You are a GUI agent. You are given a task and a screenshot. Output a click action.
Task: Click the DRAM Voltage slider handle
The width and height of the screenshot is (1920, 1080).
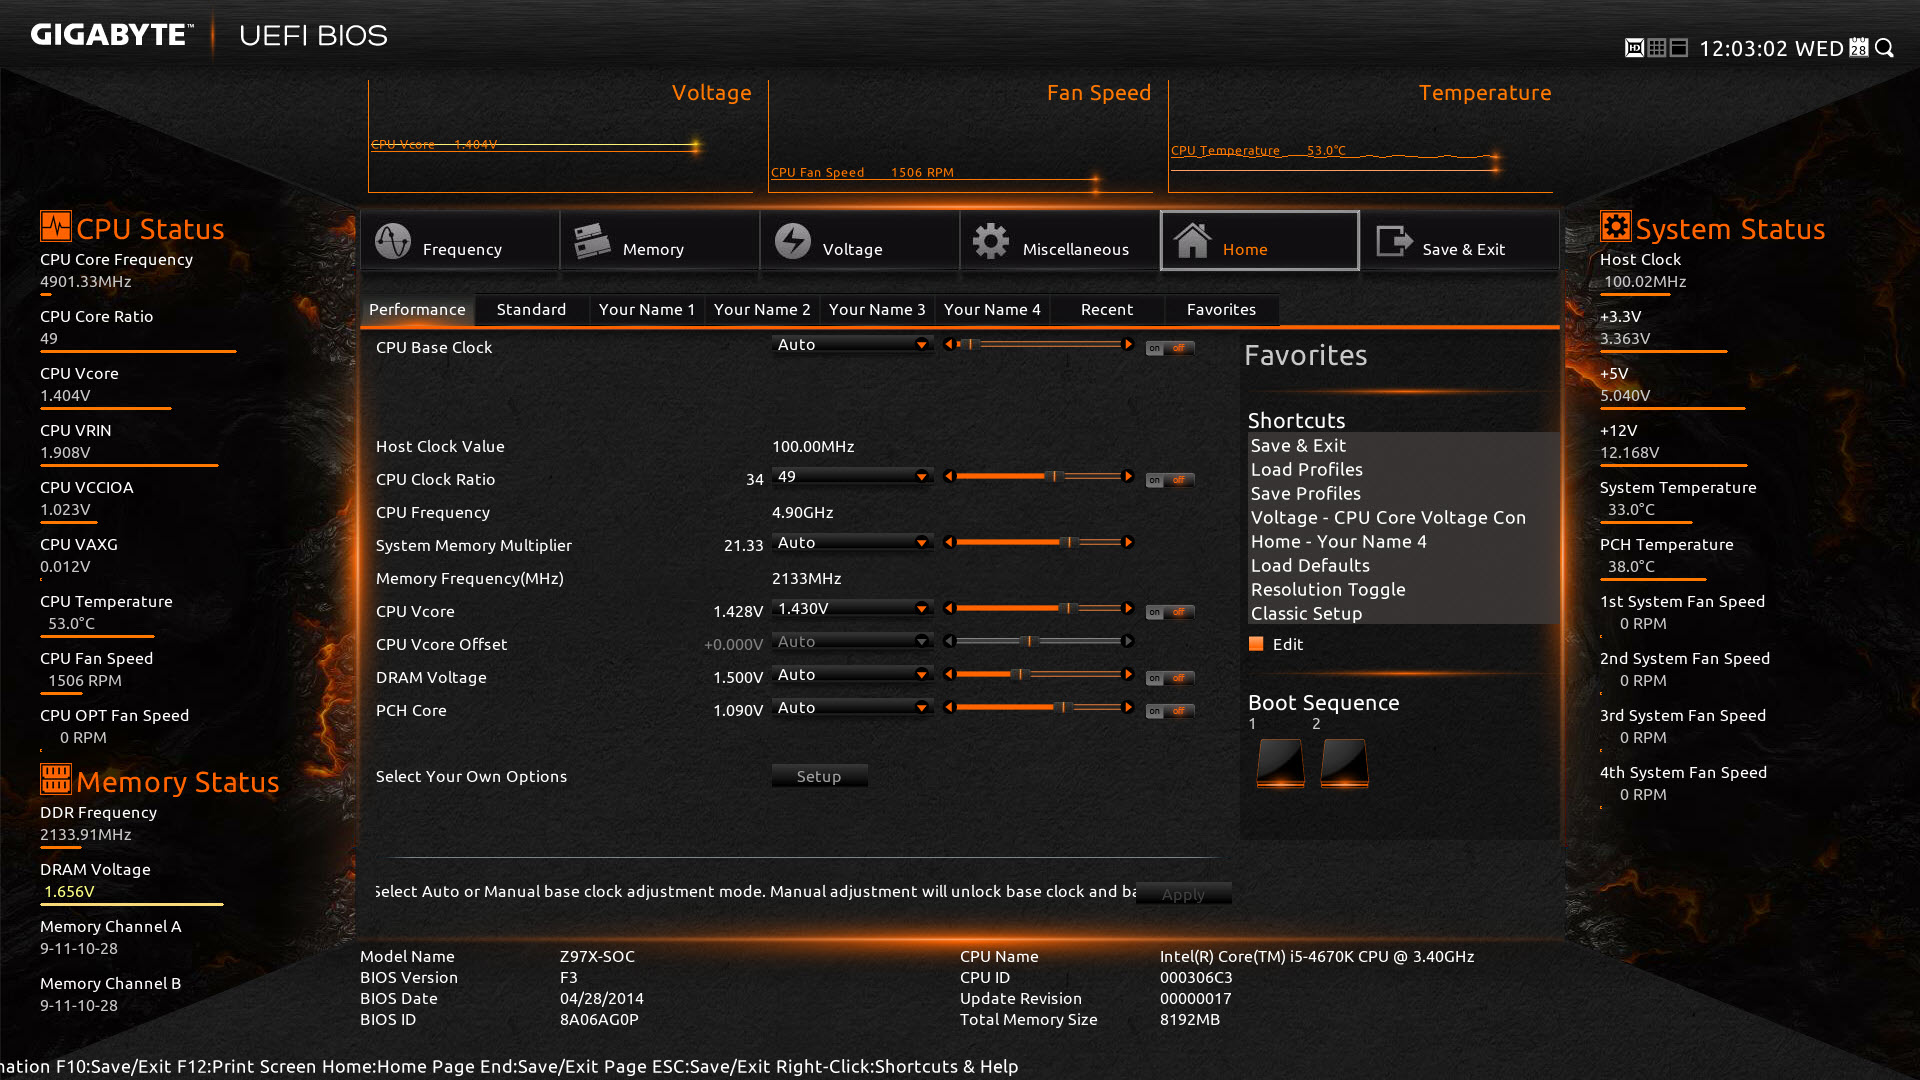coord(1019,674)
